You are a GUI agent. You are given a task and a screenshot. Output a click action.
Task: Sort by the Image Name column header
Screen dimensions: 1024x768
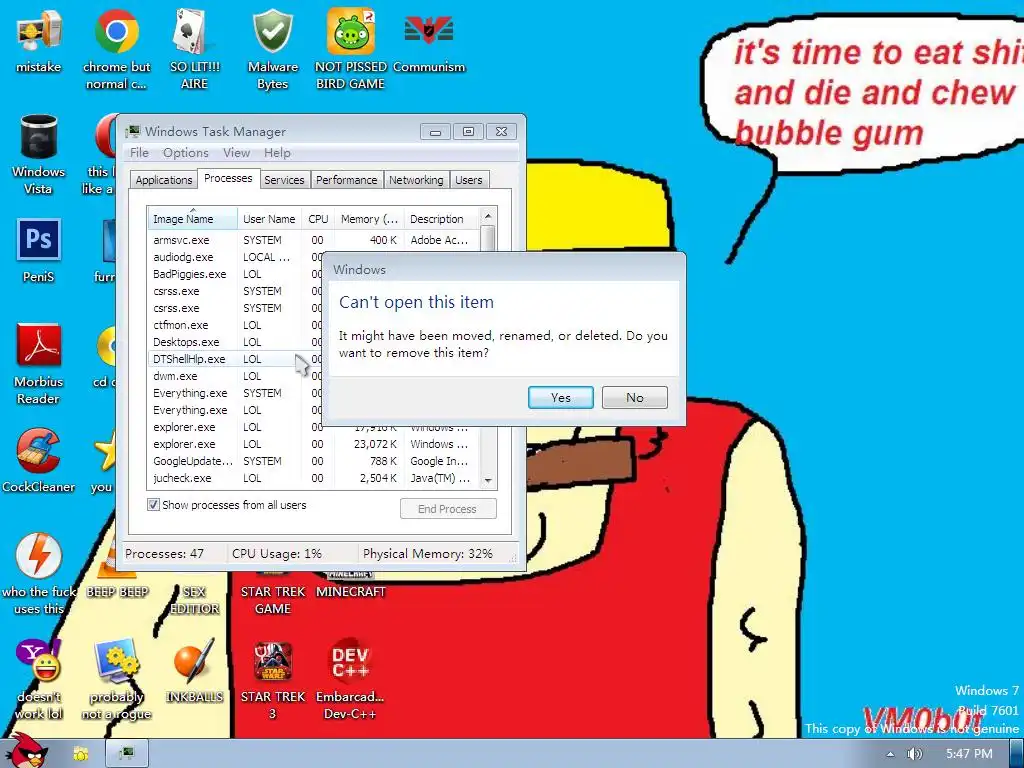192,219
